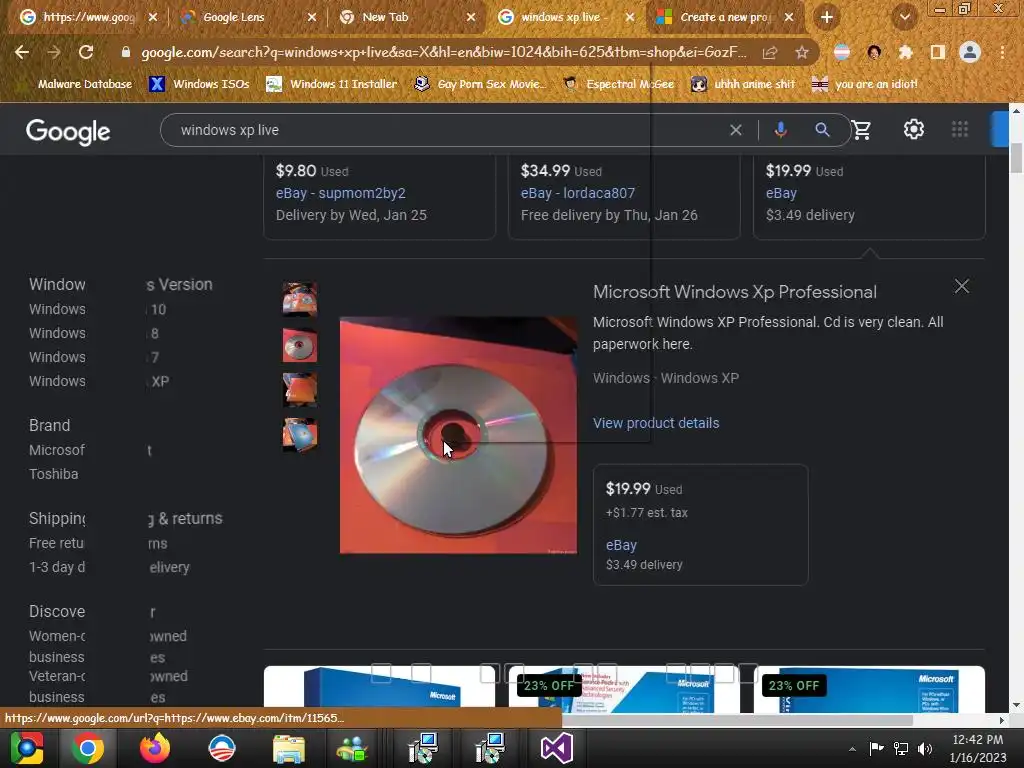The width and height of the screenshot is (1024, 768).
Task: Select the third product thumbnail
Action: (x=300, y=390)
